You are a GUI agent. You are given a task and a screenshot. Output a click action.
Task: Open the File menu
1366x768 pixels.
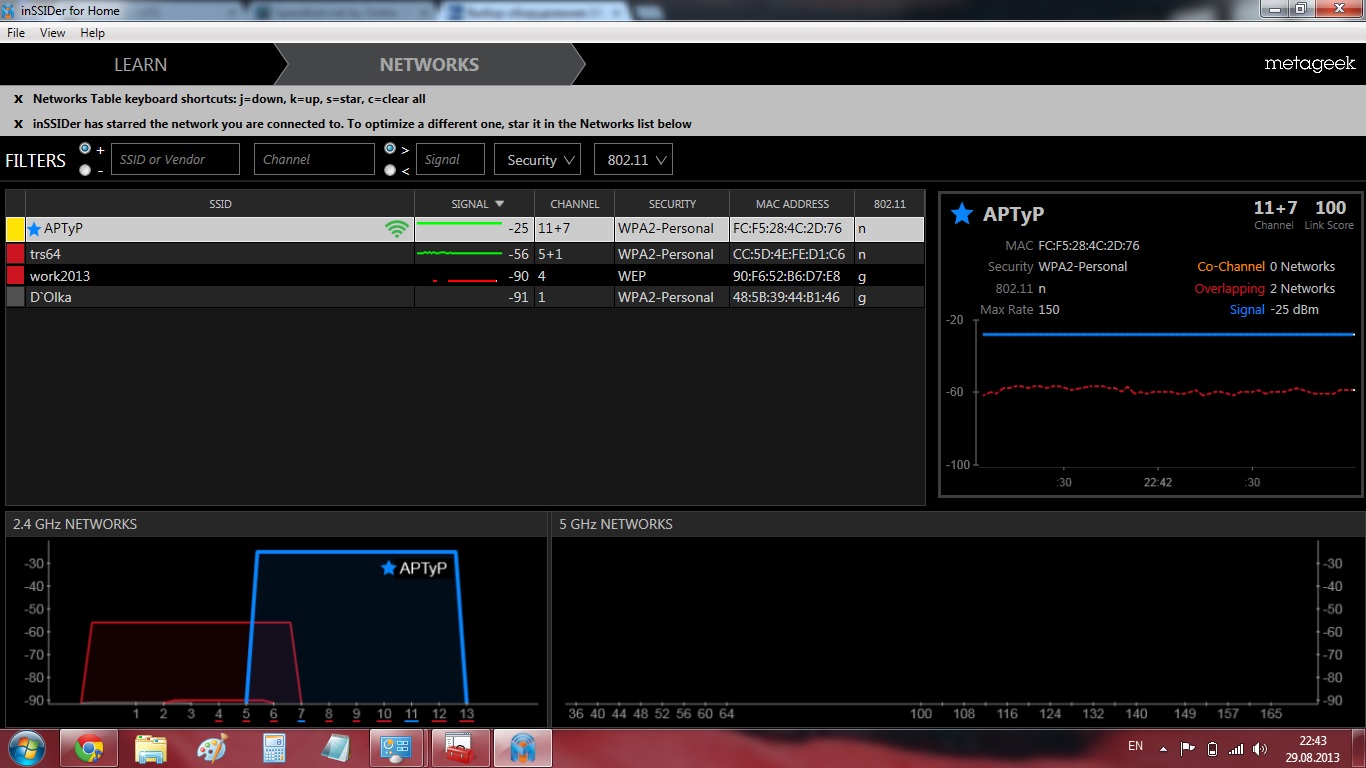[x=16, y=33]
